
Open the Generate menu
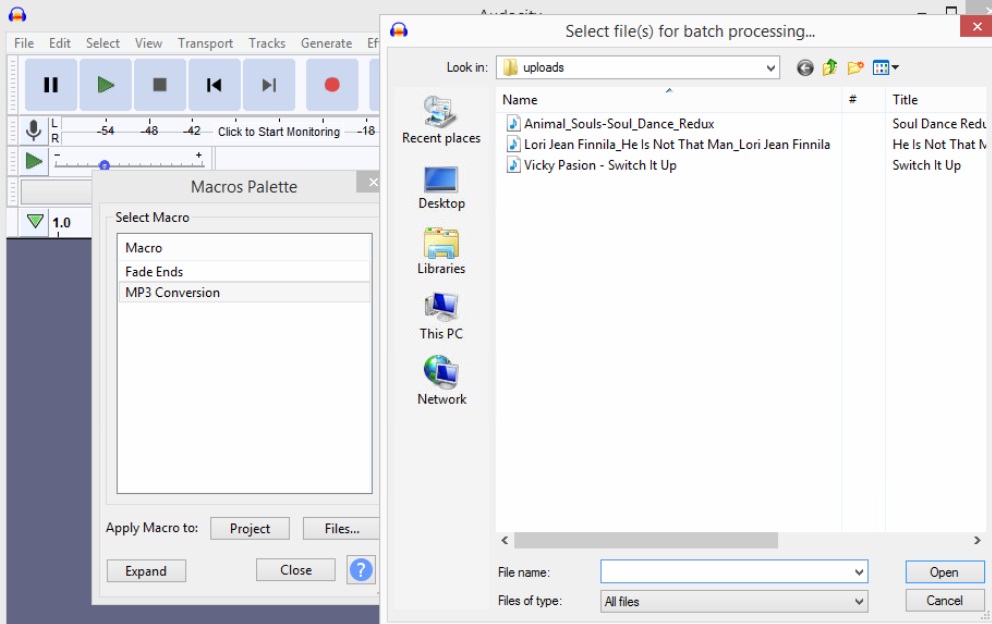pyautogui.click(x=326, y=43)
